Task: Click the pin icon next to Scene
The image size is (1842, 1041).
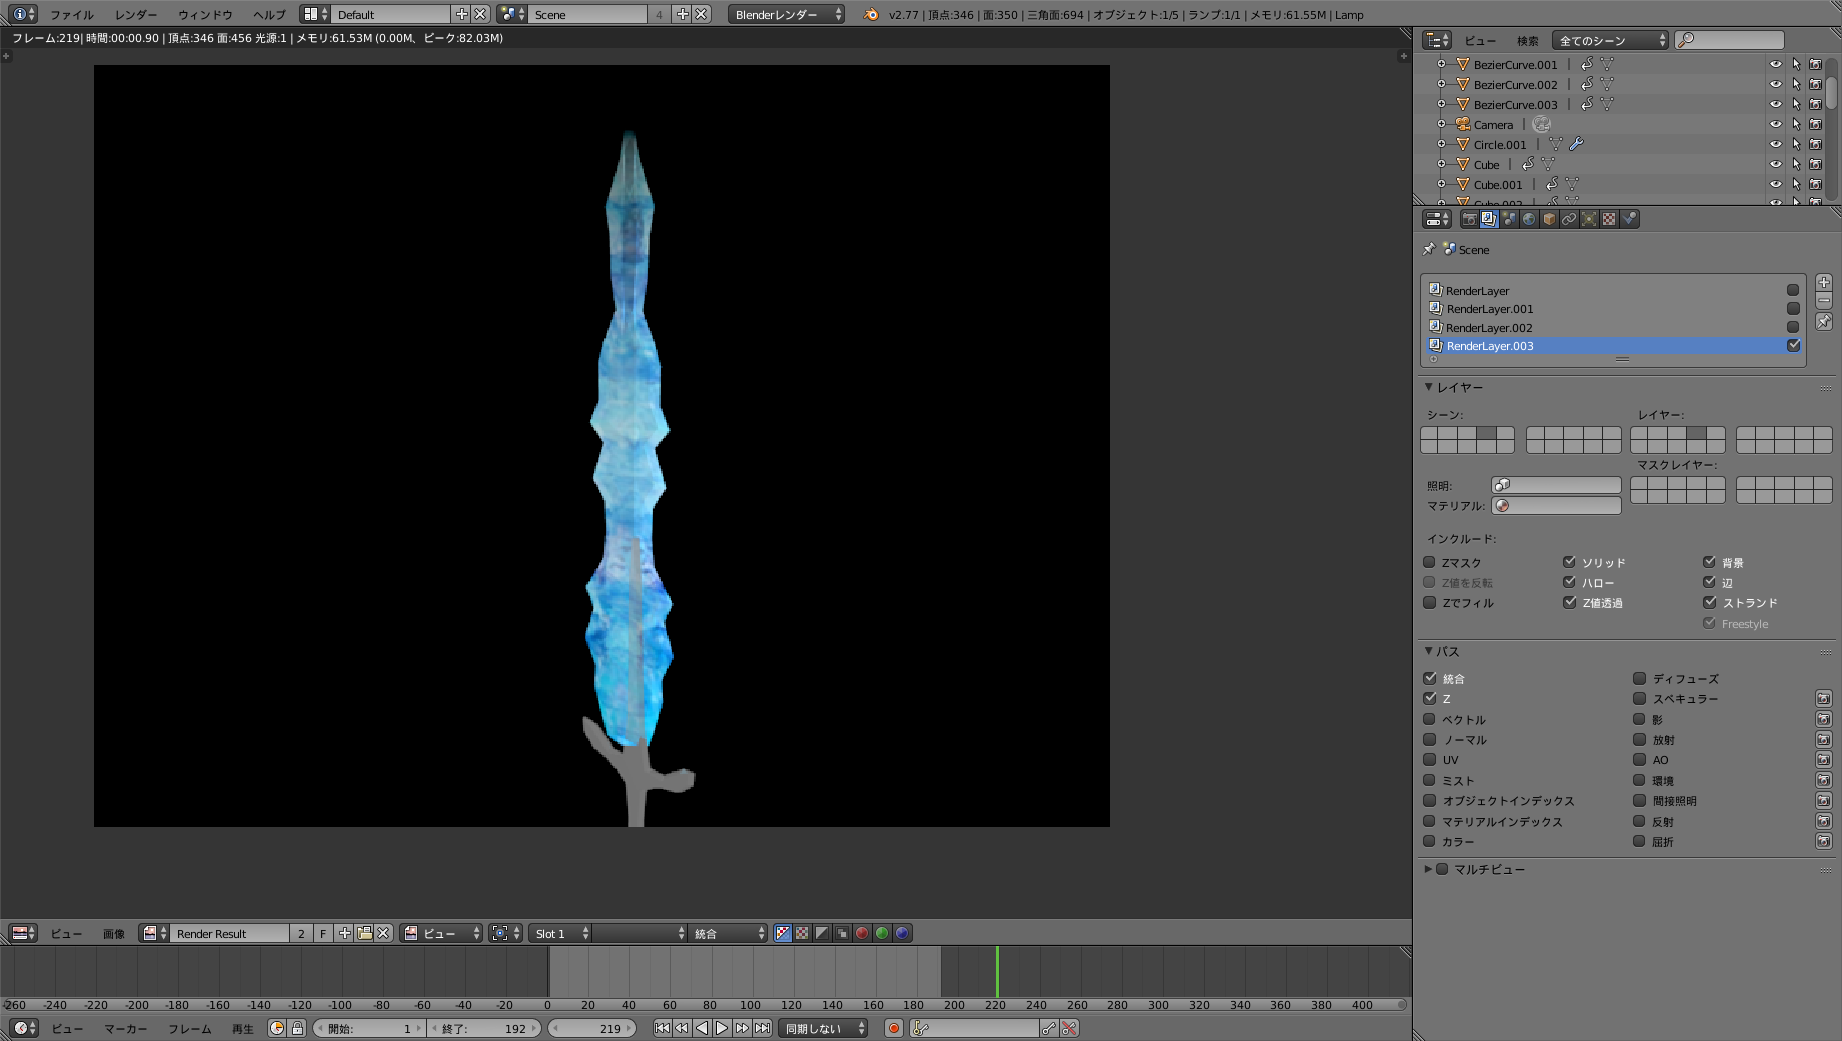Action: (1429, 249)
